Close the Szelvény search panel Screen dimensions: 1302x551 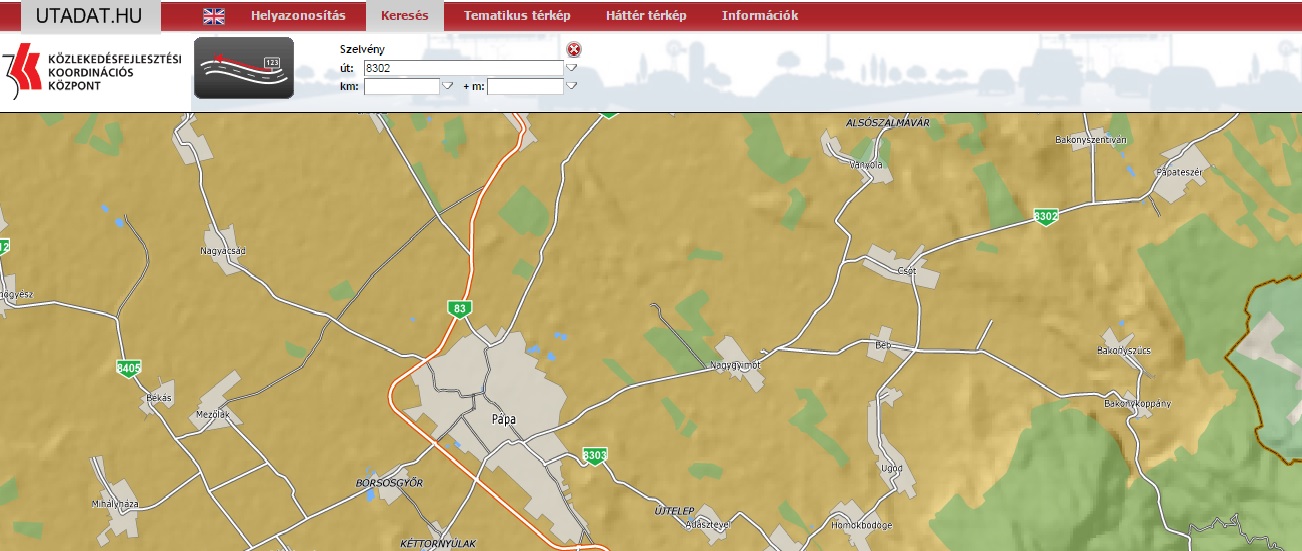coord(573,50)
